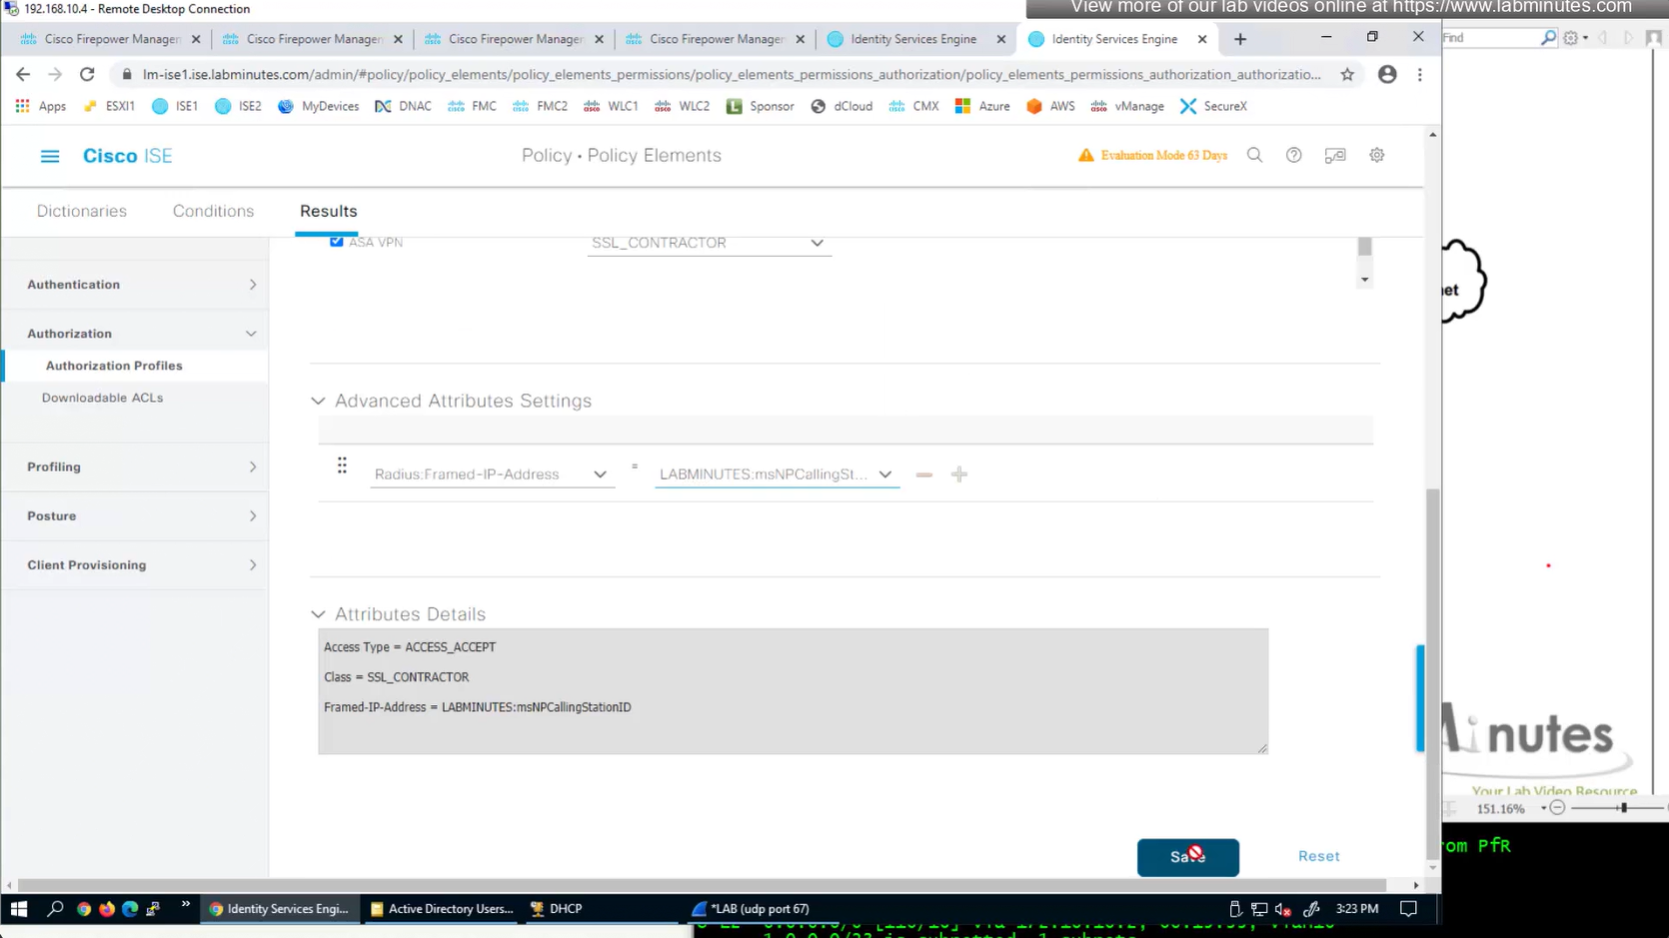Click the Save button
The width and height of the screenshot is (1669, 938).
[1187, 857]
